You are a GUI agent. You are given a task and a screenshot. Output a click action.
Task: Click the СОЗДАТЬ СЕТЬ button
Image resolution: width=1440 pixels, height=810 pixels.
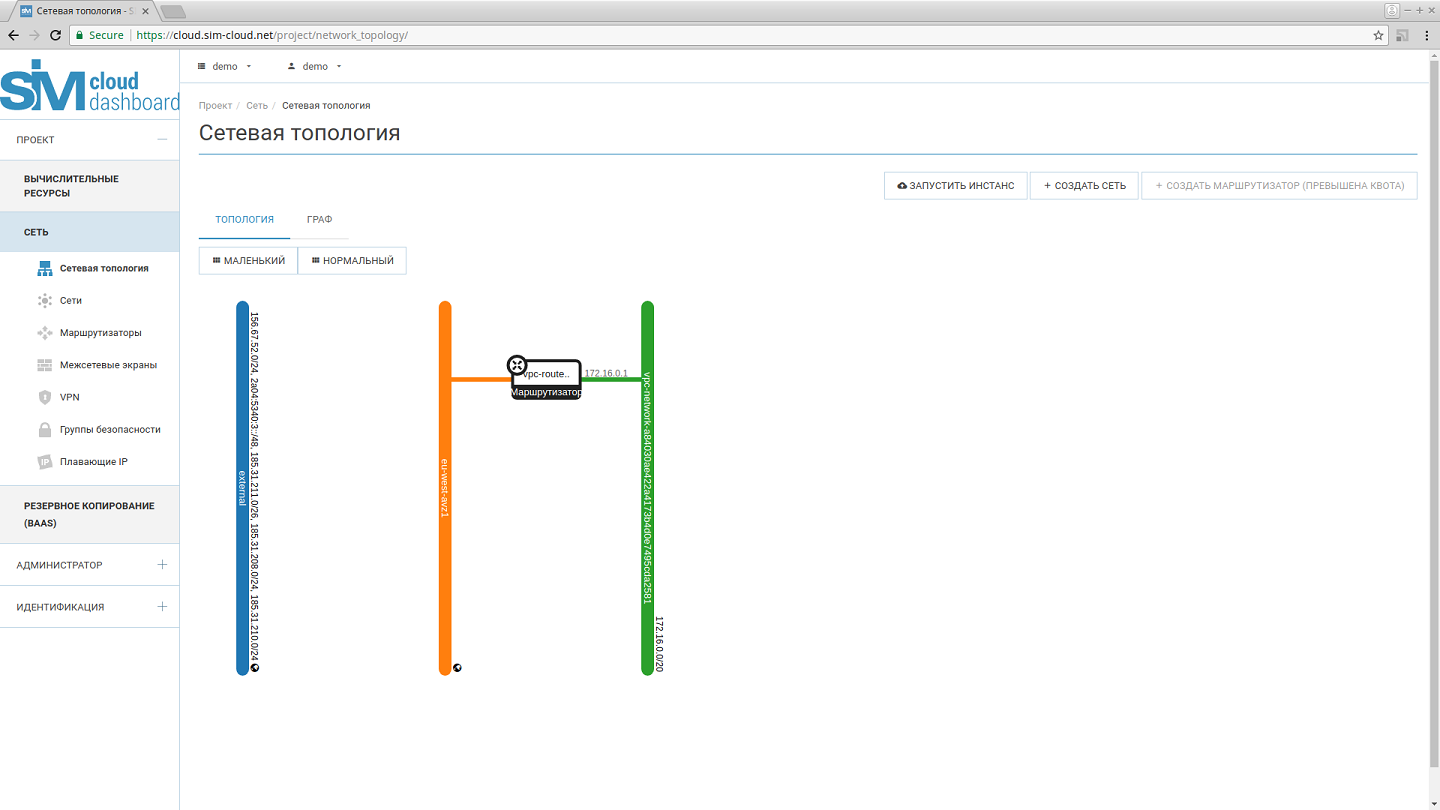(1084, 186)
